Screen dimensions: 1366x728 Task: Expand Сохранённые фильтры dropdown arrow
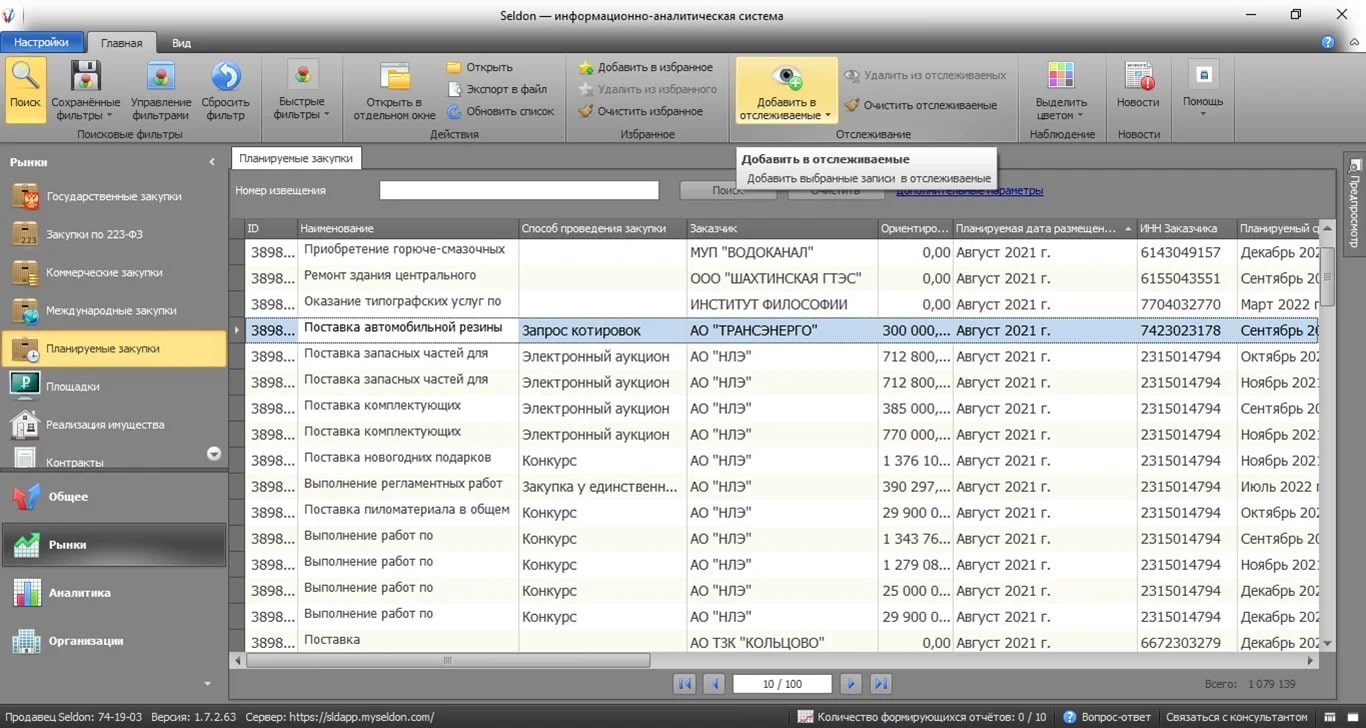click(x=110, y=115)
